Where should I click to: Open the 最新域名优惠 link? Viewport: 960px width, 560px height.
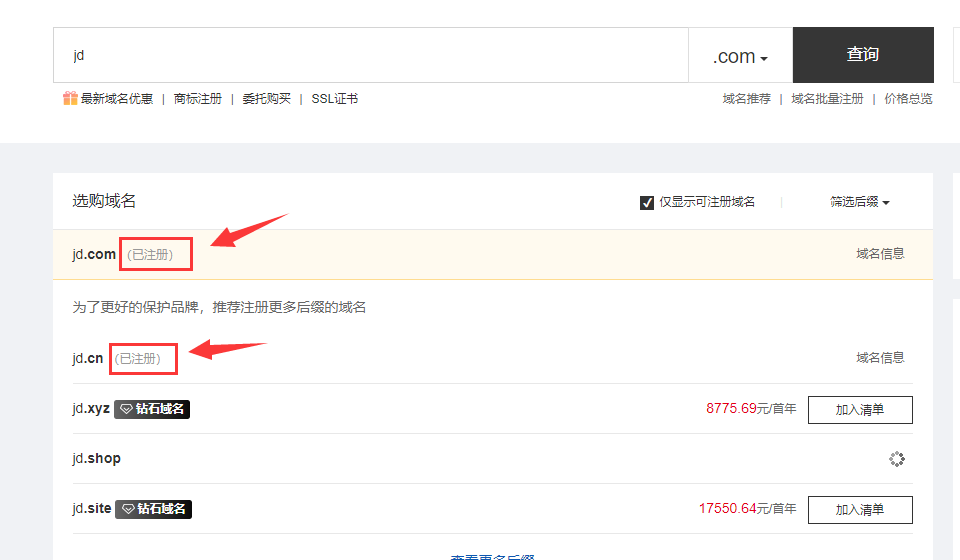117,99
